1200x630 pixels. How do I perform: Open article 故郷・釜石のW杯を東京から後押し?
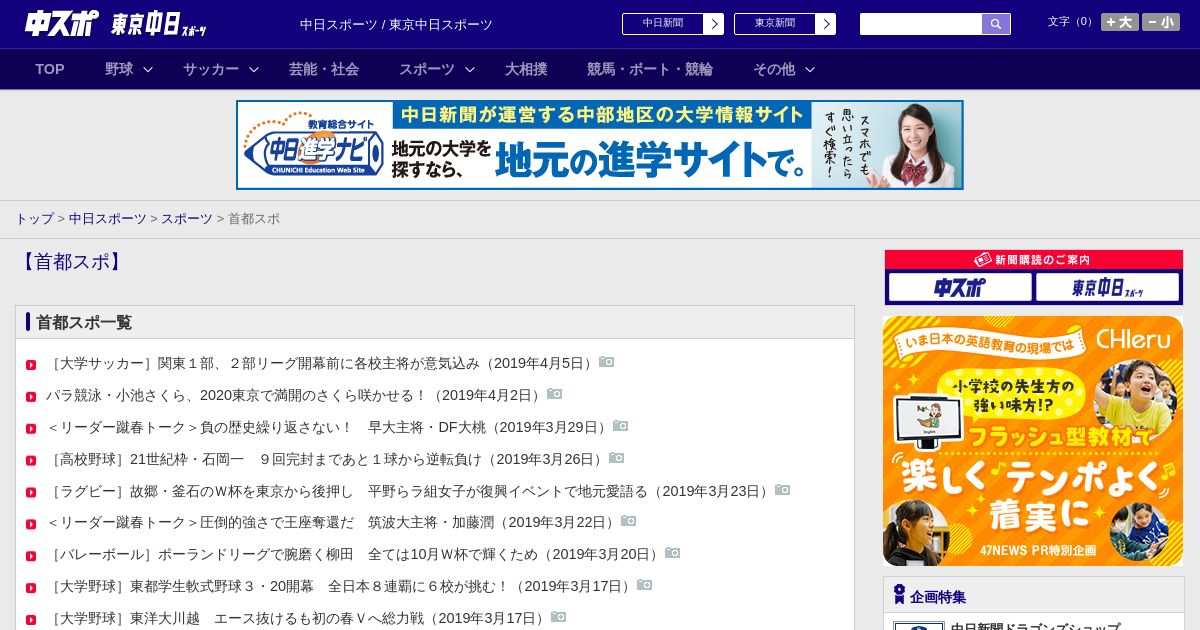[x=410, y=491]
